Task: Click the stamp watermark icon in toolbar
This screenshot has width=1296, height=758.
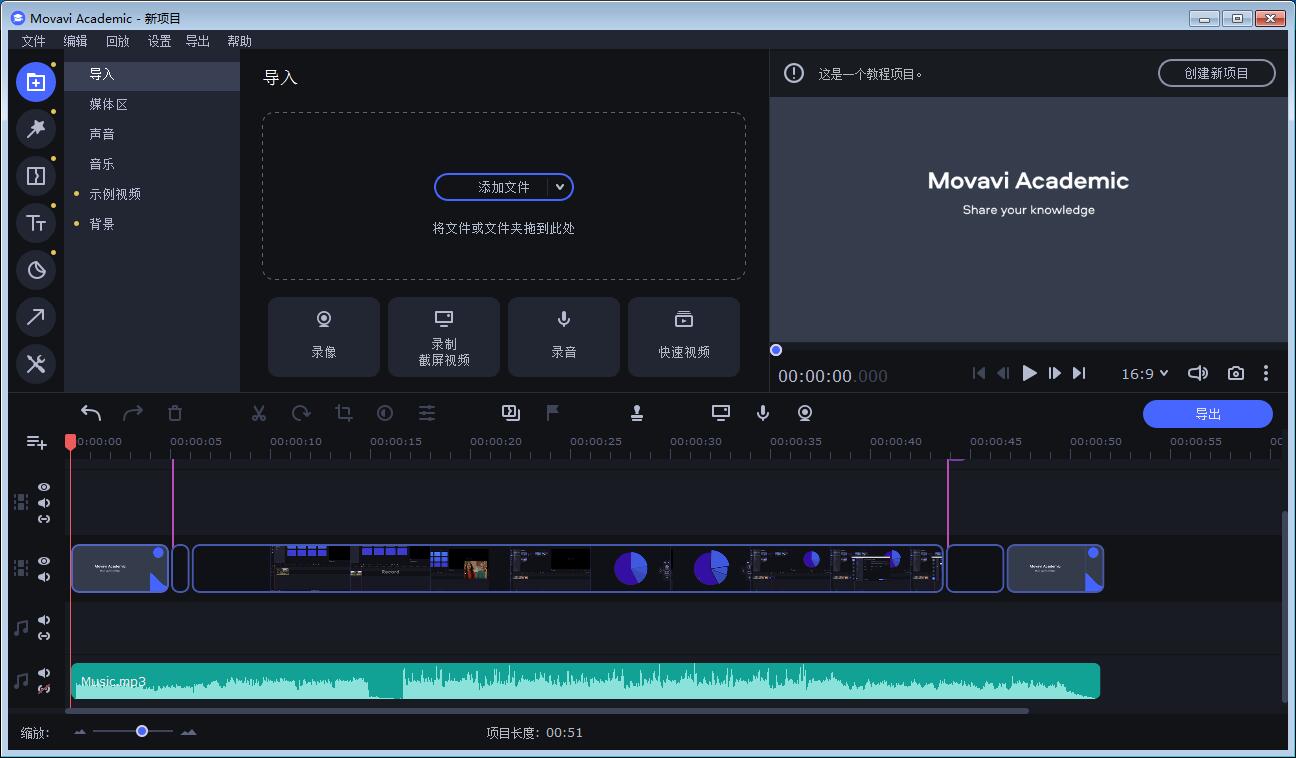Action: tap(637, 413)
